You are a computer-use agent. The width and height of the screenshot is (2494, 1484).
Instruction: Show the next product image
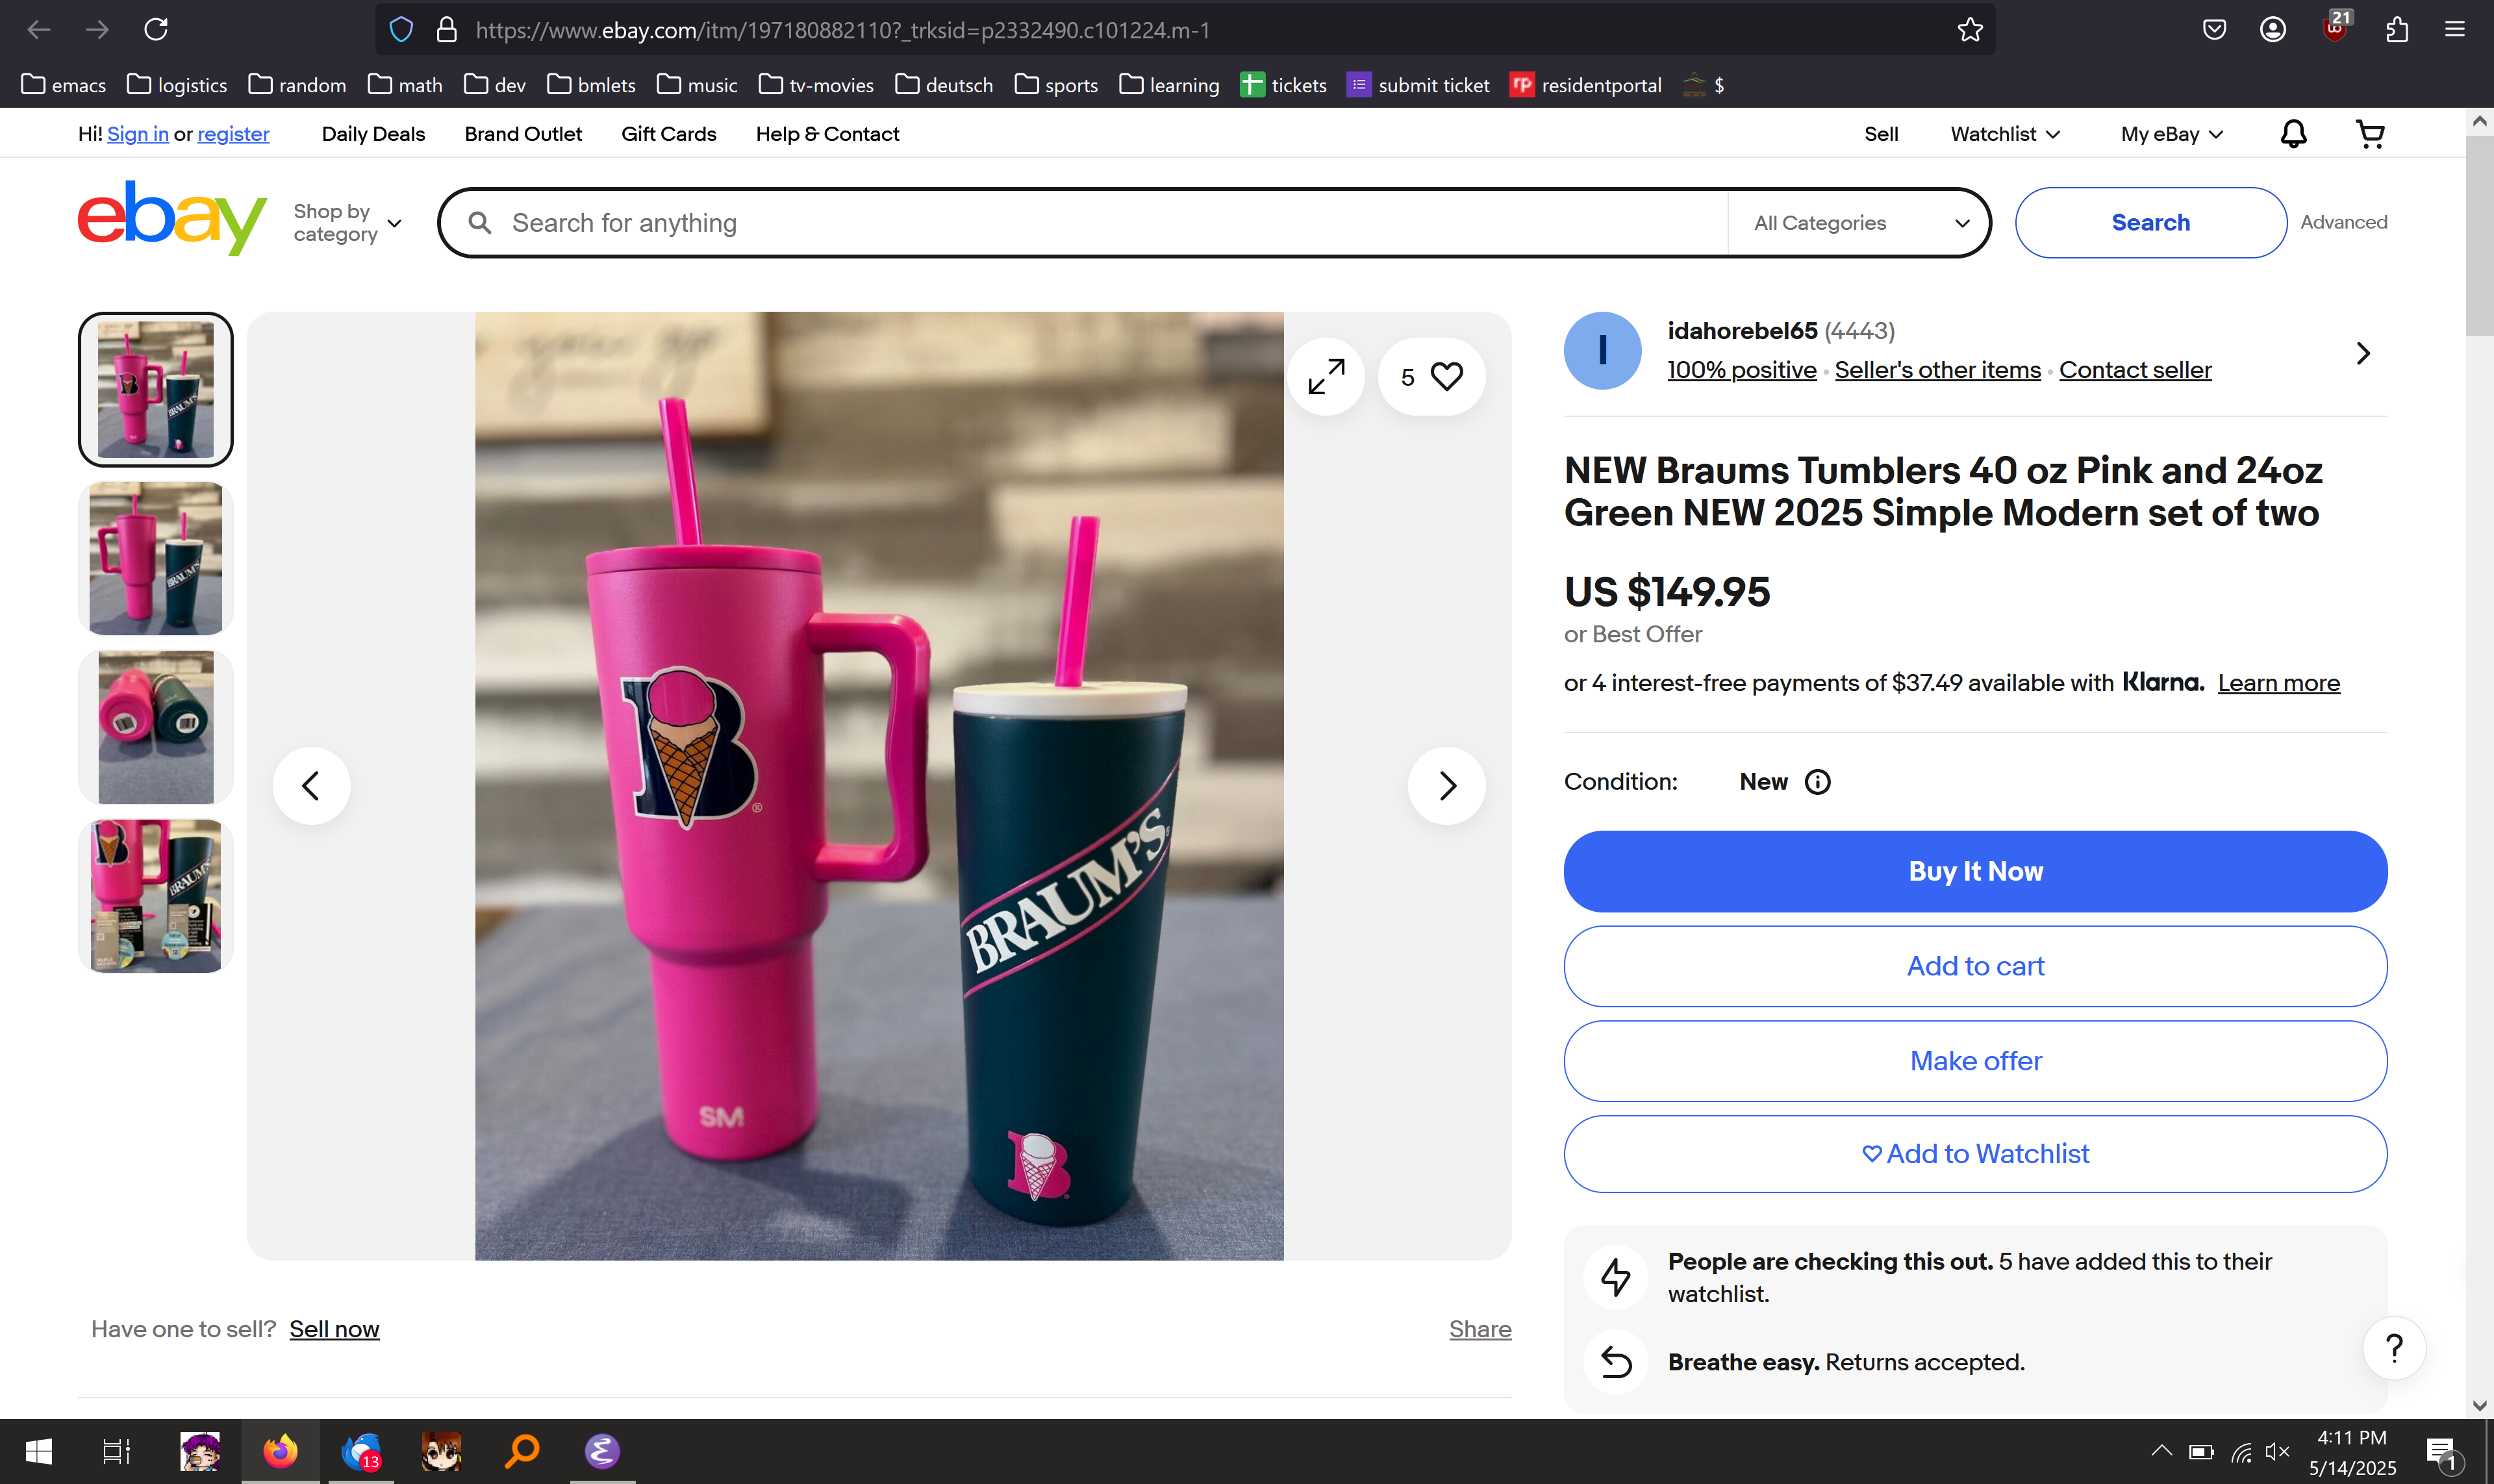pos(1446,786)
